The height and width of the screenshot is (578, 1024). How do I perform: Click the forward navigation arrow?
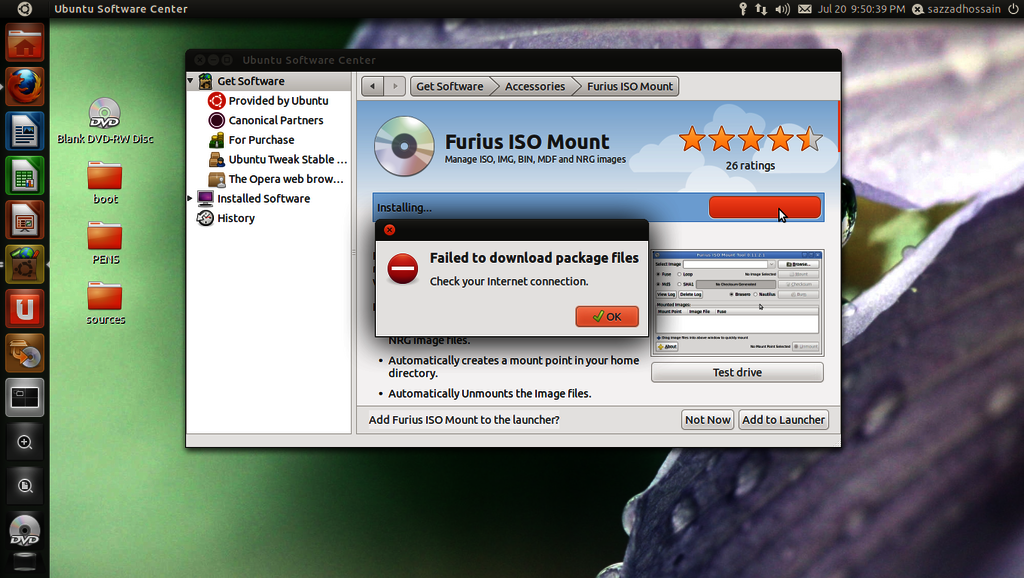click(x=395, y=86)
